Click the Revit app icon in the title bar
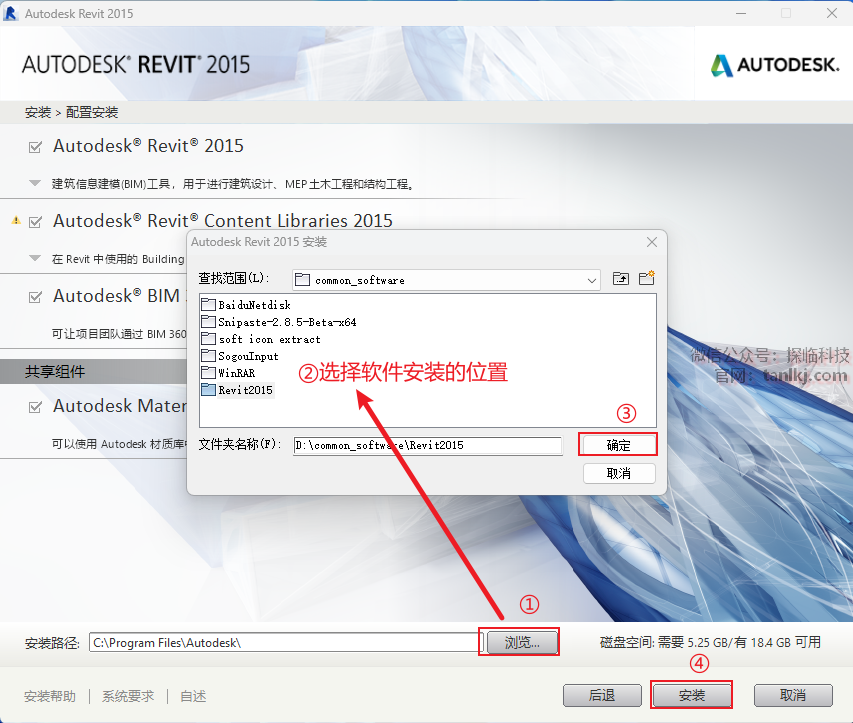Image resolution: width=853 pixels, height=723 pixels. click(x=10, y=13)
